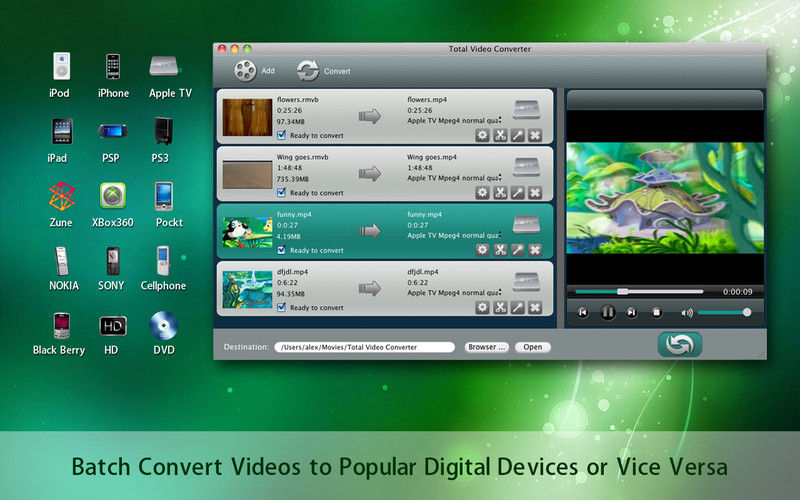
Task: Click the effect wand icon for dfjdl.mp4
Action: click(x=517, y=307)
